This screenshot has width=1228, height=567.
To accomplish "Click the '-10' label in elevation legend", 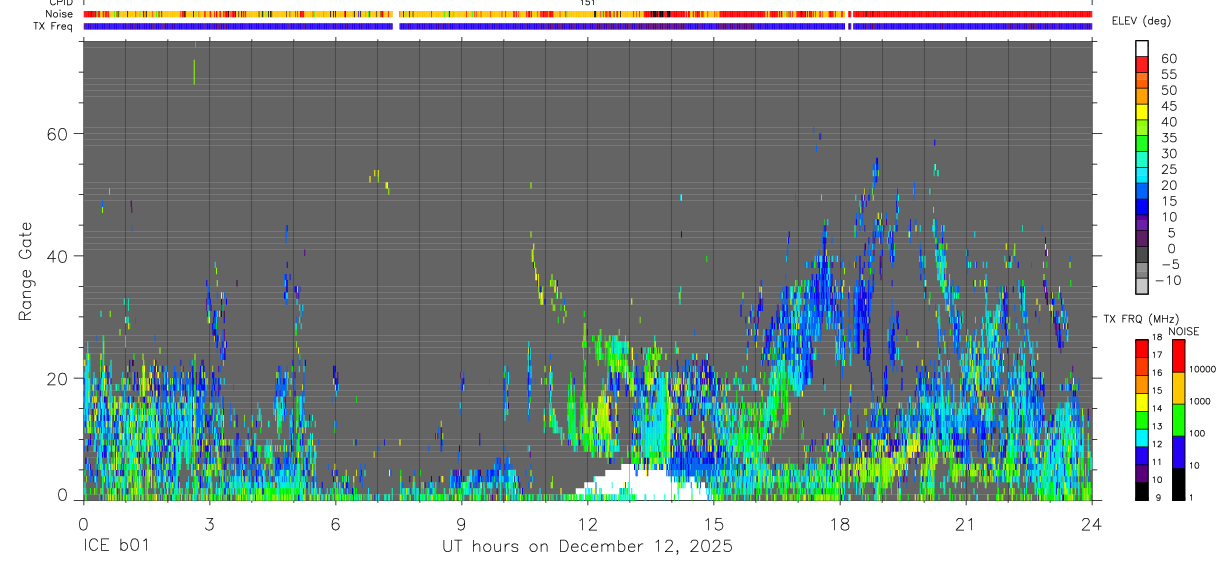I will [1168, 280].
